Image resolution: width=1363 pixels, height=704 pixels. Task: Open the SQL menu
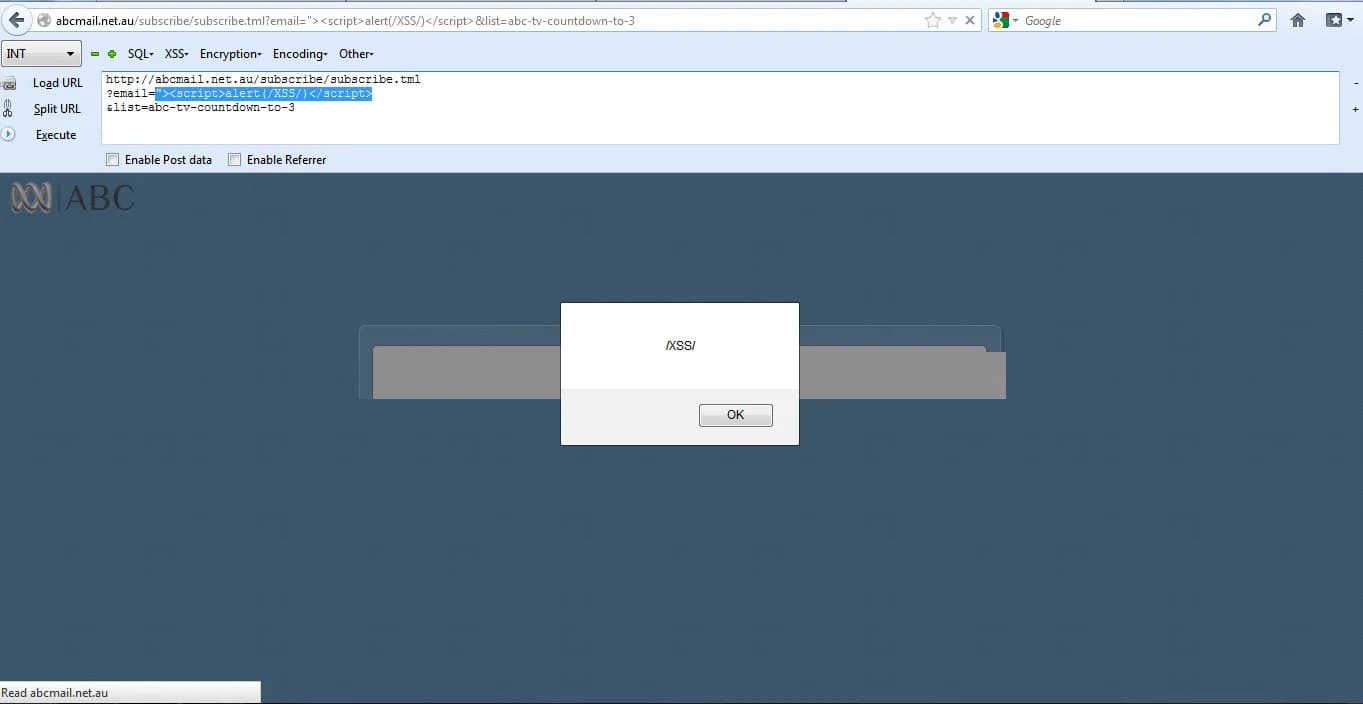(140, 54)
